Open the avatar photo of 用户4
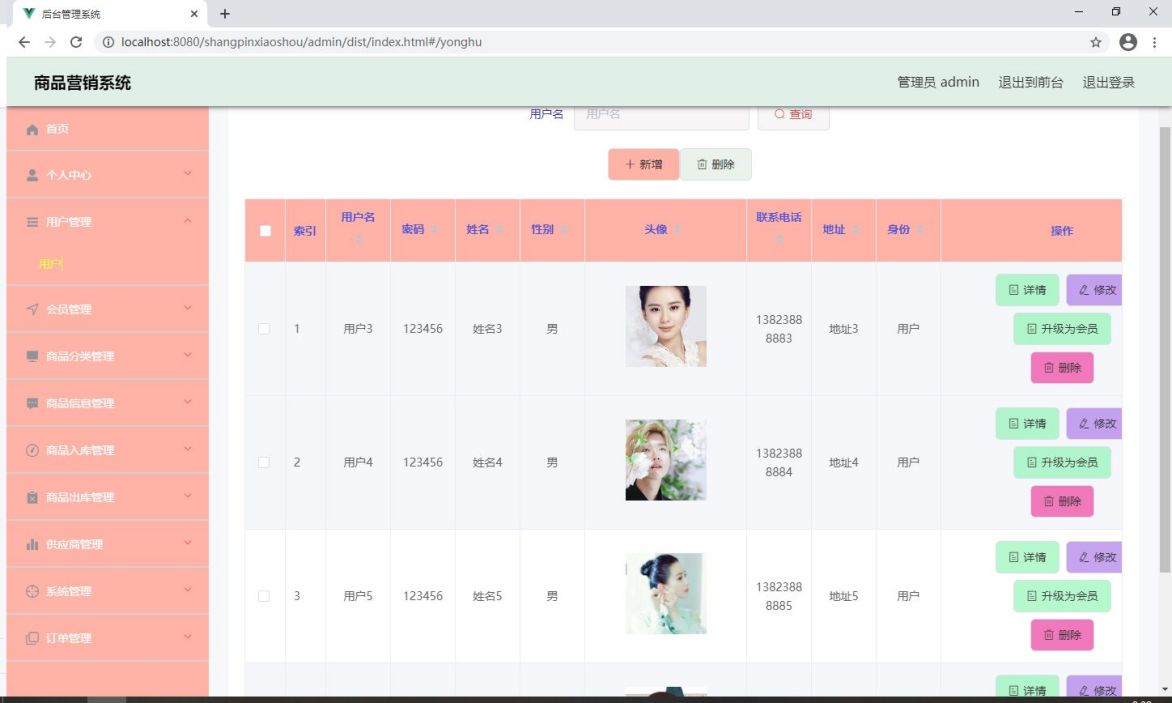Viewport: 1172px width, 703px height. [666, 460]
